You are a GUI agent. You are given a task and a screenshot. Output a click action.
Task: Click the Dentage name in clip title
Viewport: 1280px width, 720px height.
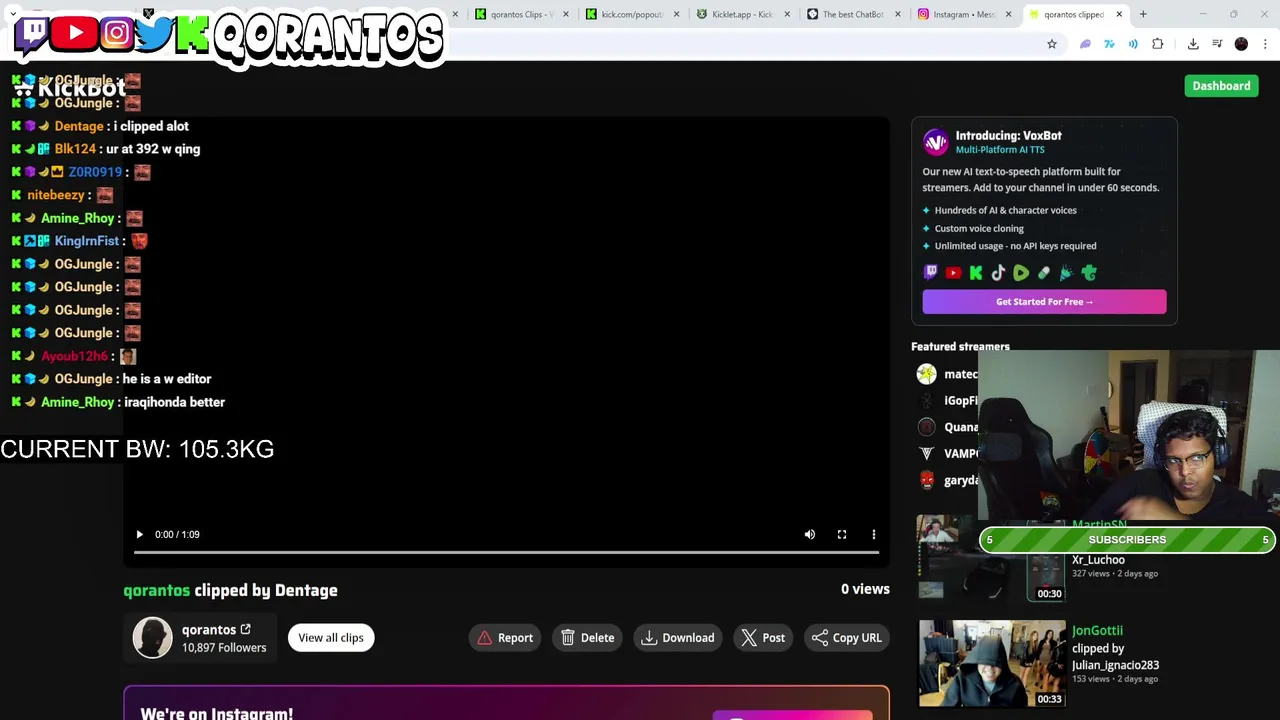coord(306,590)
